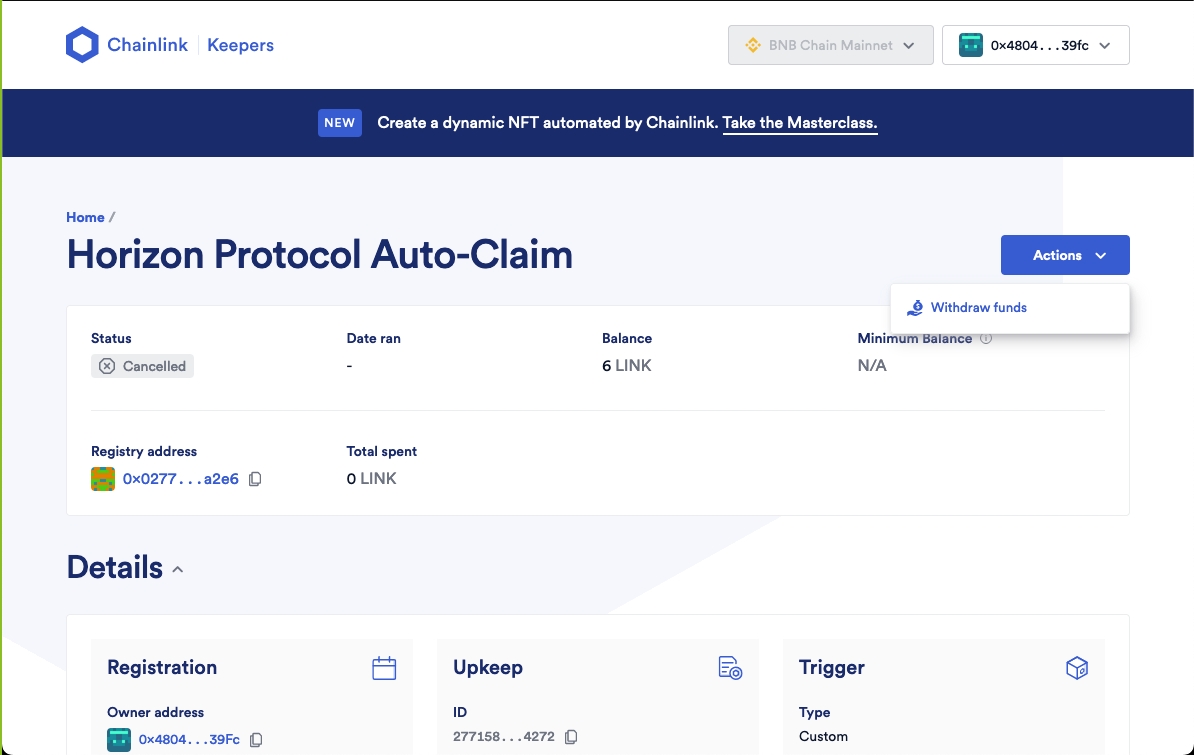The width and height of the screenshot is (1194, 755).
Task: Copy the upkeep ID with clipboard icon
Action: [571, 737]
